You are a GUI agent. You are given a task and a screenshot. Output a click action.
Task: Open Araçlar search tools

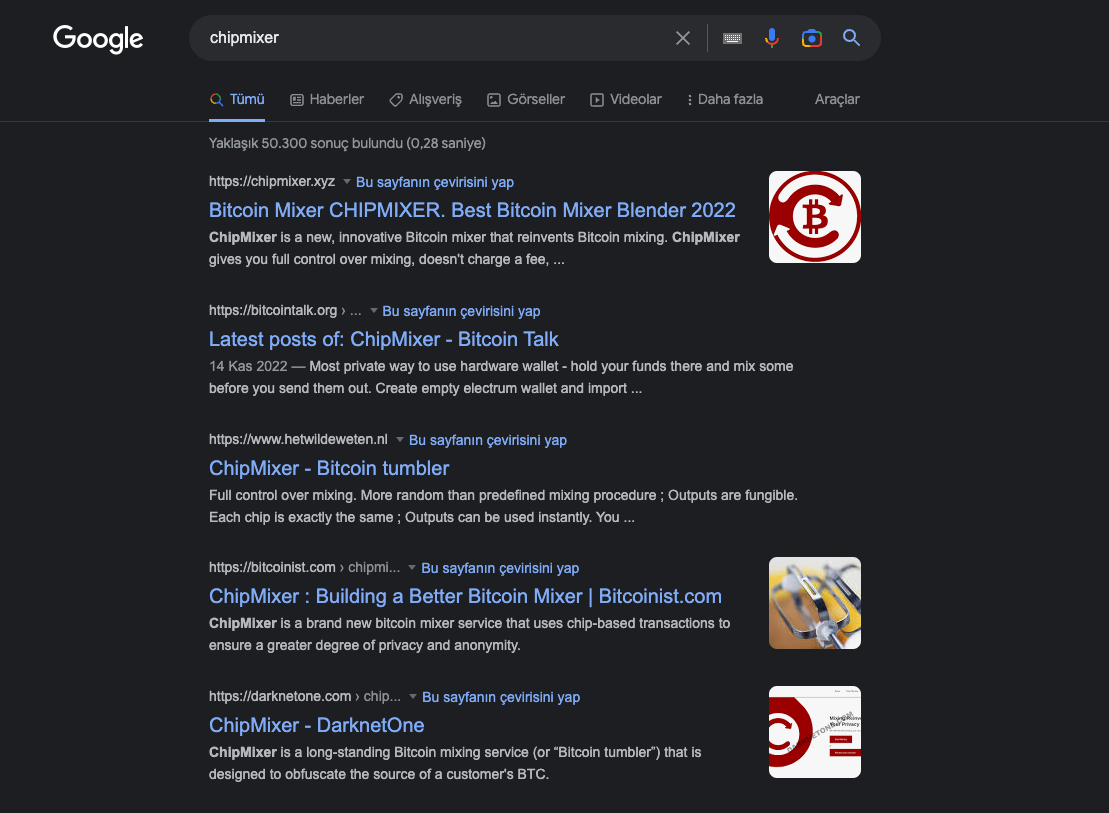coord(837,100)
